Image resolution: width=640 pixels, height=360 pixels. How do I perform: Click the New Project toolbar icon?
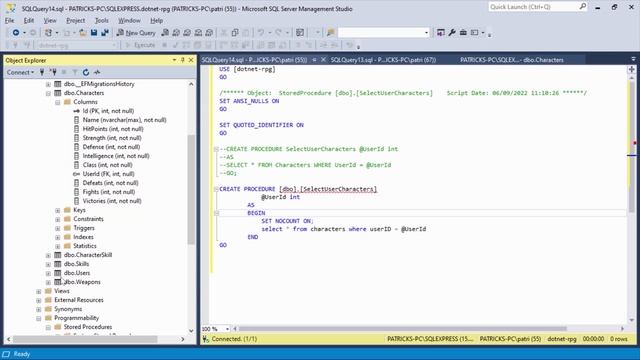tap(48, 33)
